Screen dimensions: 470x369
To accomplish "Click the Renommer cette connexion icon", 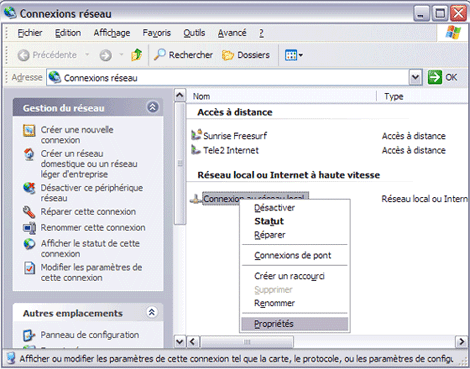I will 29,228.
